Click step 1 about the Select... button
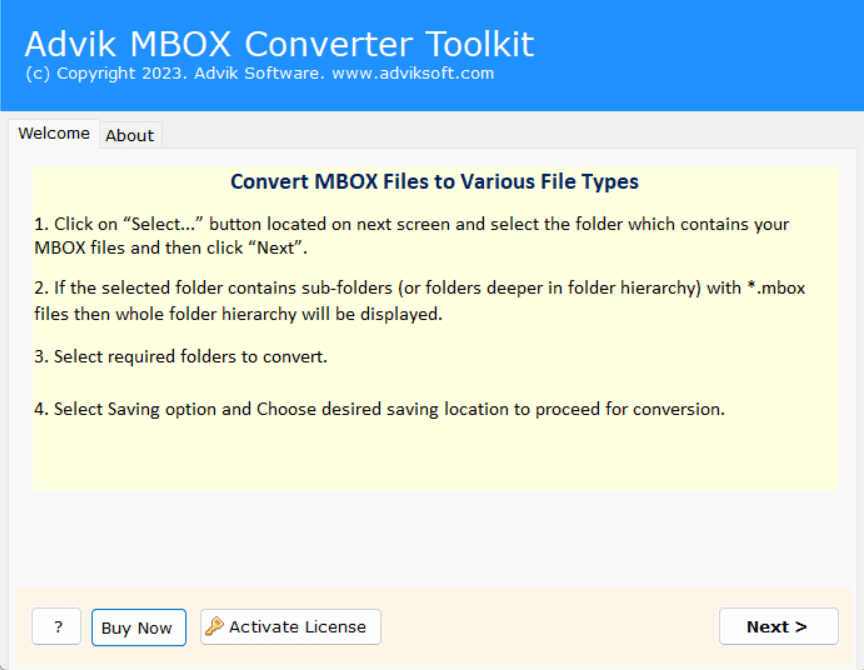 click(x=412, y=236)
